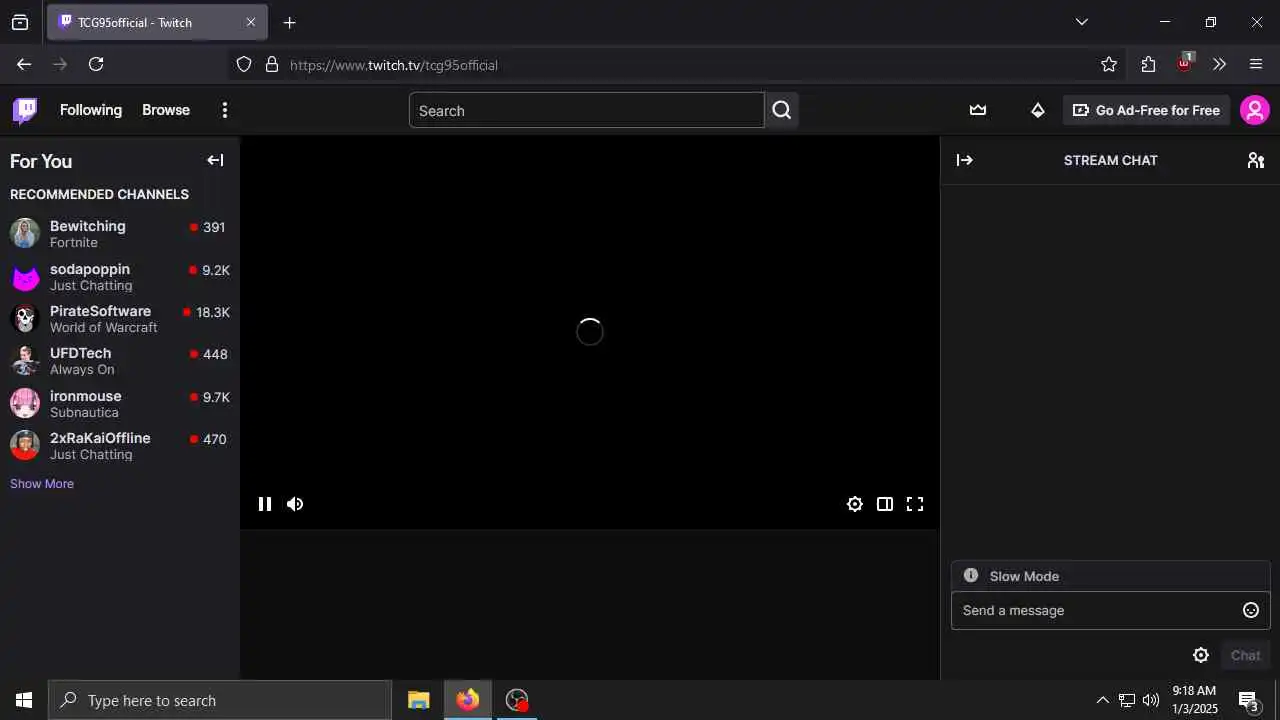Open list all tabs dropdown
The width and height of the screenshot is (1280, 720).
tap(1081, 22)
